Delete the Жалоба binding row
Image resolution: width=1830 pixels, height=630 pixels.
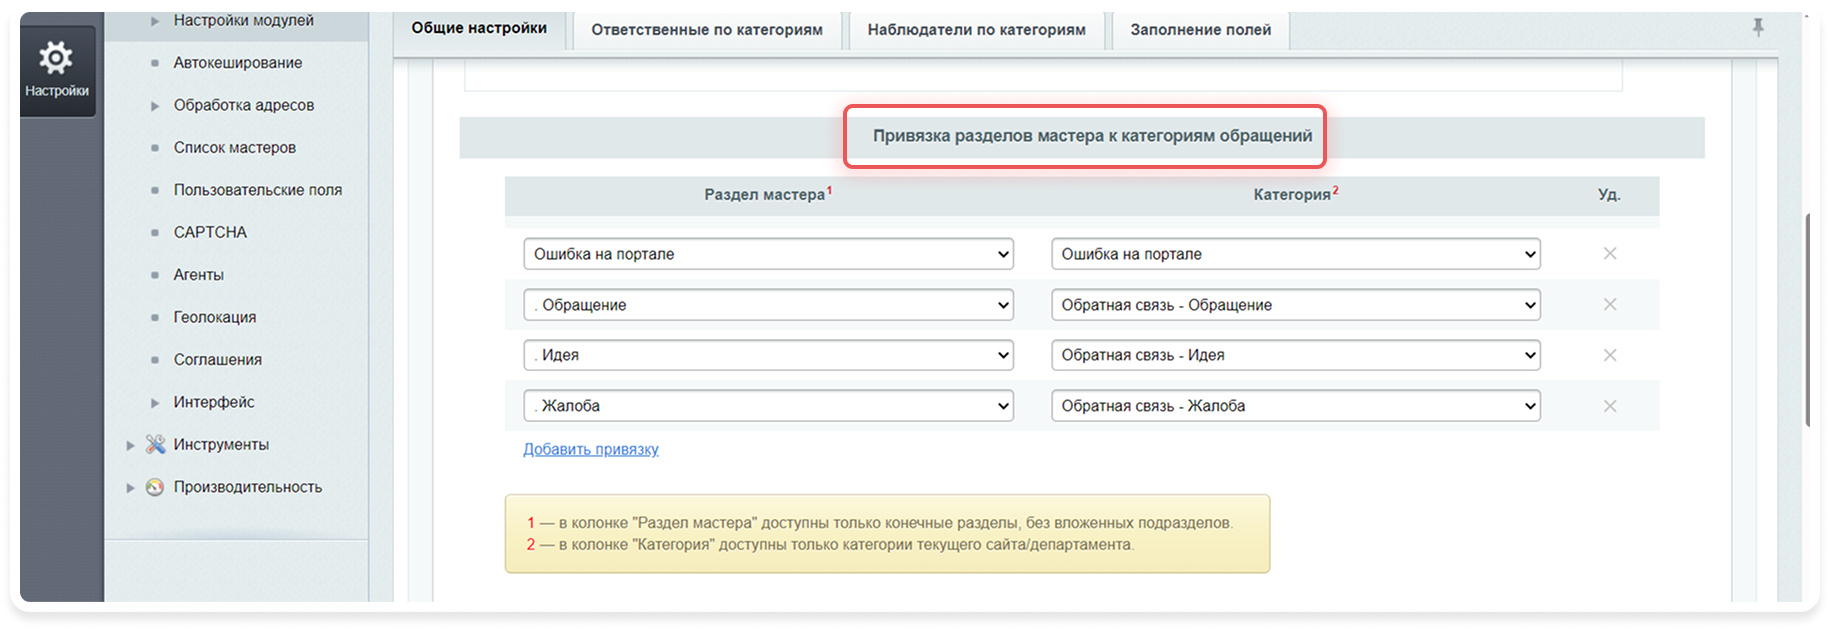click(x=1610, y=406)
